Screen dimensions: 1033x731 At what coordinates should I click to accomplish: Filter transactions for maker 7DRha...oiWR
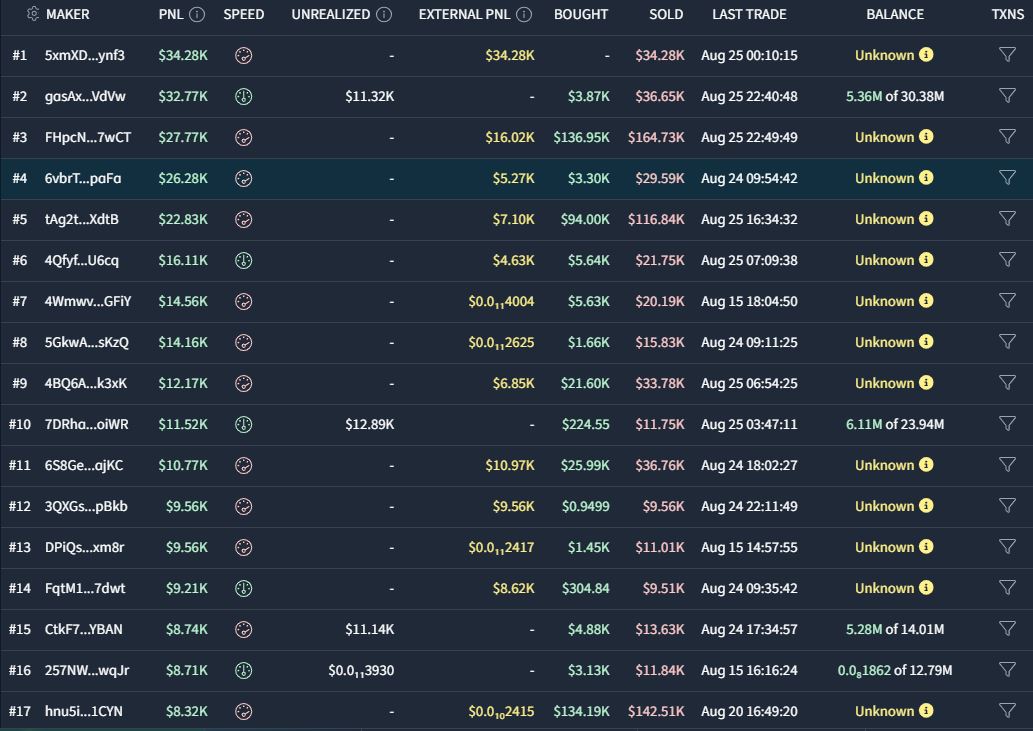click(1007, 423)
